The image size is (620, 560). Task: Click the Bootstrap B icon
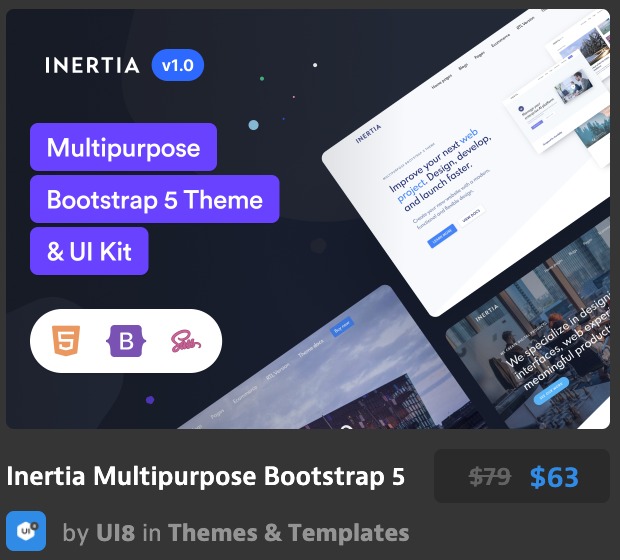pos(126,342)
